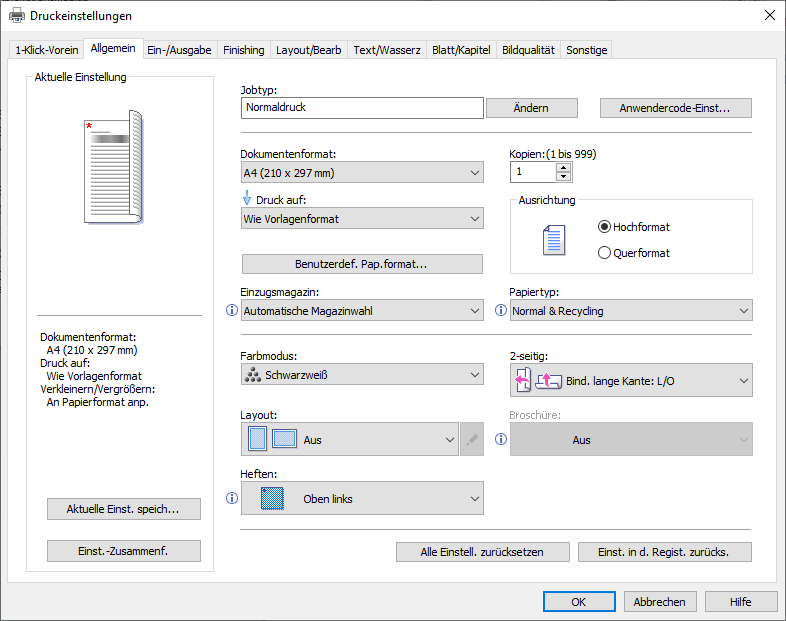Click the page orientation preview icon
This screenshot has height=621, width=786.
553,240
